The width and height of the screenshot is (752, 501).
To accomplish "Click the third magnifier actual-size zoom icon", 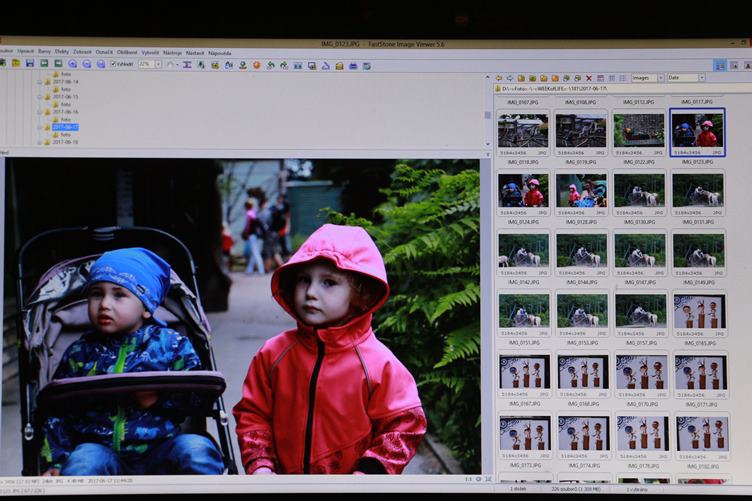I will 101,64.
